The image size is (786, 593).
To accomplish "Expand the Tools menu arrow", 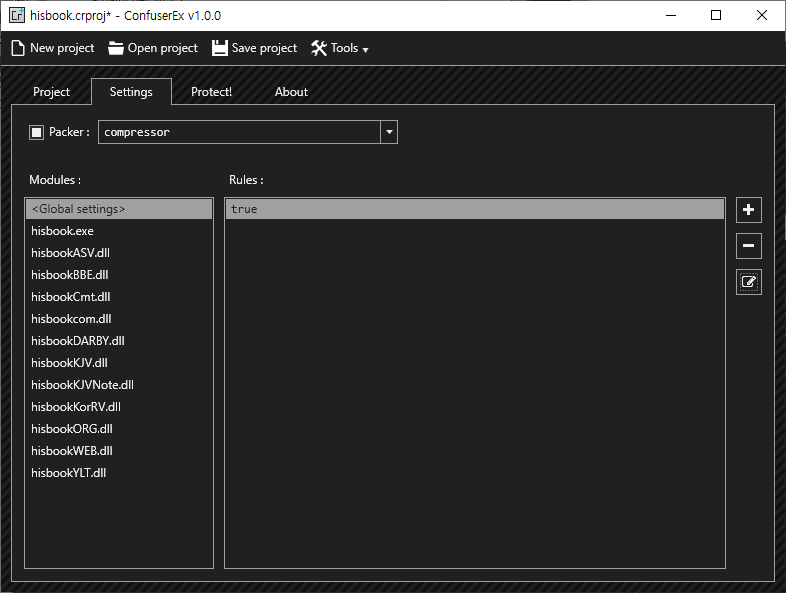I will click(365, 50).
